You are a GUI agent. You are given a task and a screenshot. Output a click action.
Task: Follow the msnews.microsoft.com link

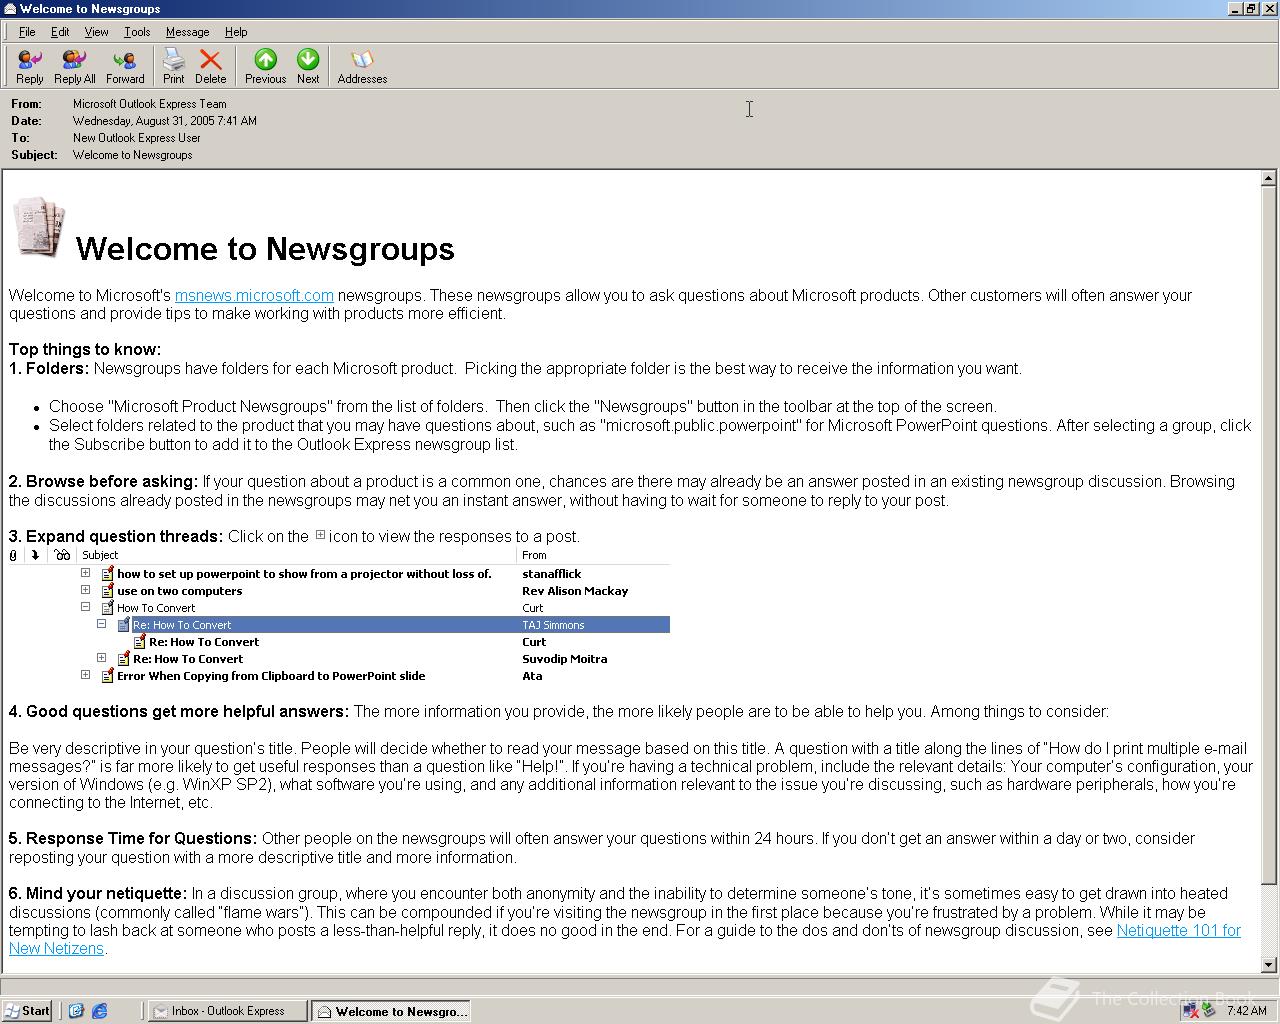point(254,295)
